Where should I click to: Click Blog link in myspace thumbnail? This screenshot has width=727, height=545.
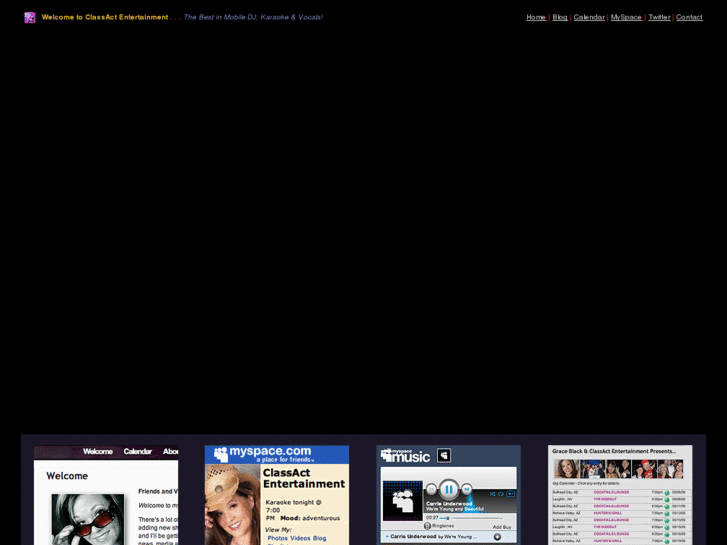(319, 538)
